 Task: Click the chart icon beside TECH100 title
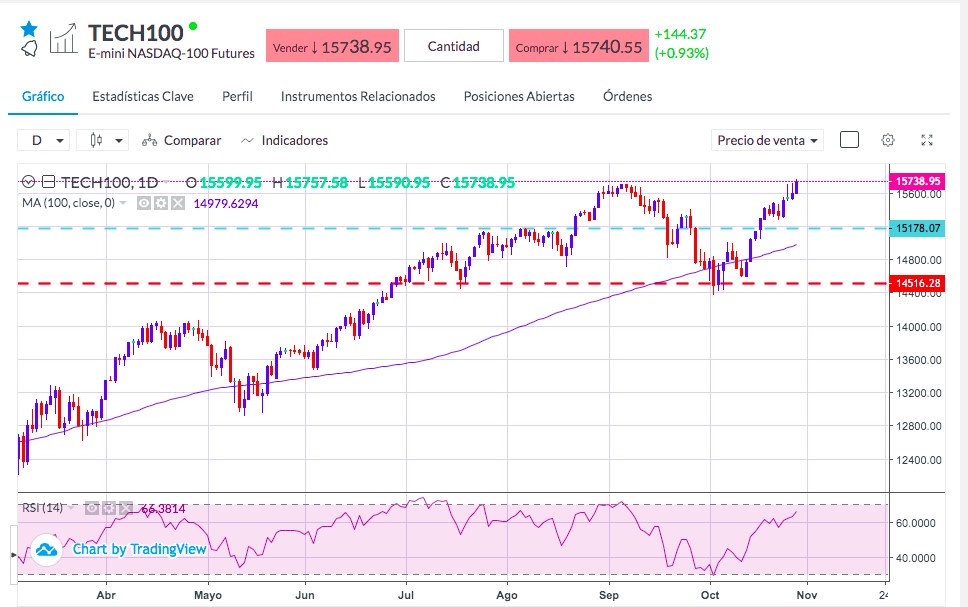[64, 38]
